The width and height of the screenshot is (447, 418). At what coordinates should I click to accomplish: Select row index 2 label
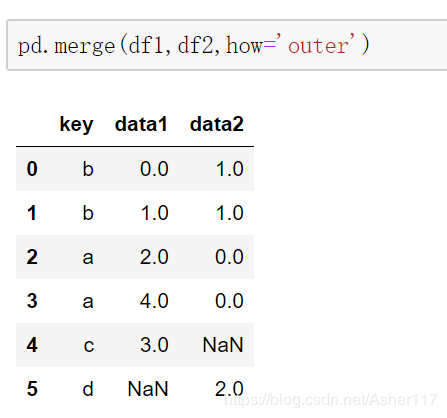(32, 257)
